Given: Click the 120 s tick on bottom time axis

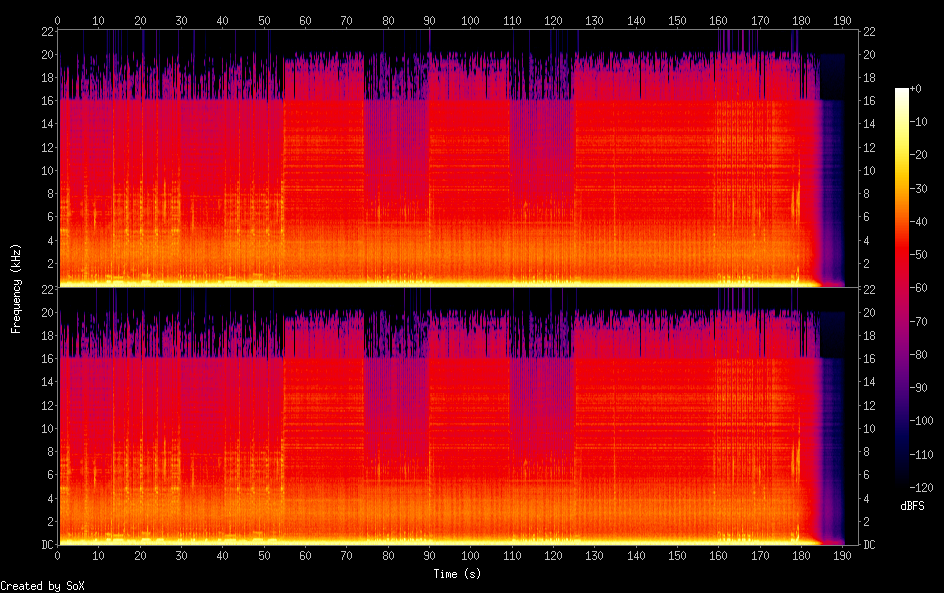Looking at the screenshot, I should point(552,554).
